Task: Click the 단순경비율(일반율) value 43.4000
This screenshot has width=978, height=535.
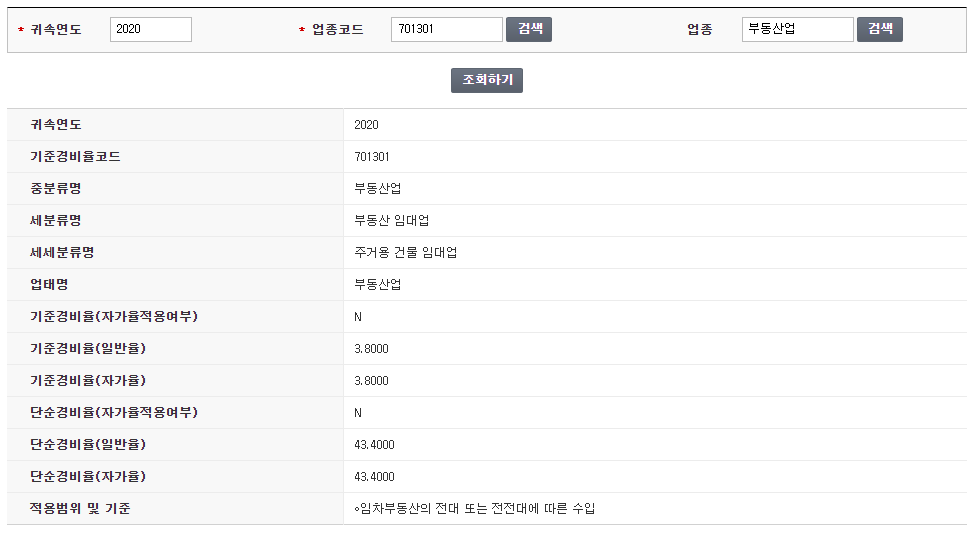Action: (374, 445)
